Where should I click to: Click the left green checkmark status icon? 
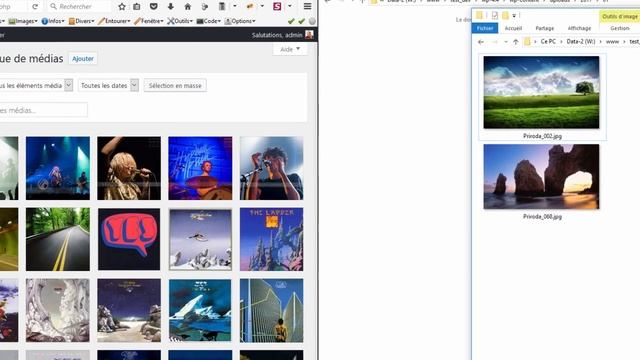(x=291, y=21)
